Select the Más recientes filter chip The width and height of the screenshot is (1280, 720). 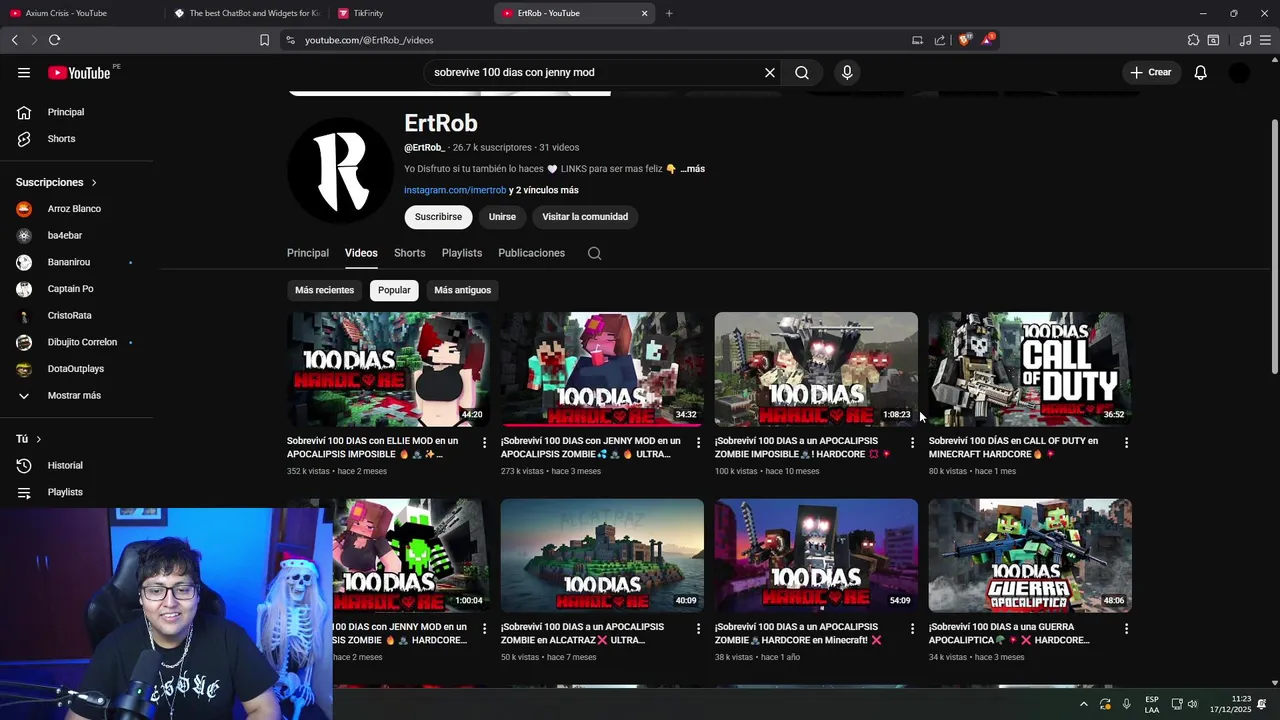pyautogui.click(x=324, y=290)
